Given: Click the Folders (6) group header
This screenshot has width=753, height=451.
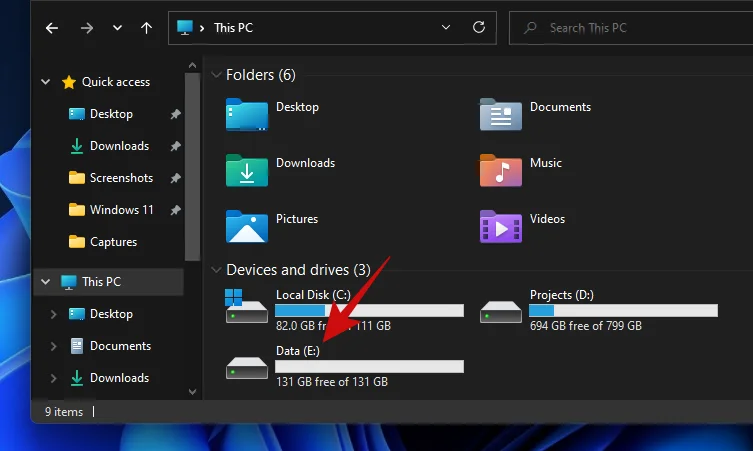Looking at the screenshot, I should (261, 75).
